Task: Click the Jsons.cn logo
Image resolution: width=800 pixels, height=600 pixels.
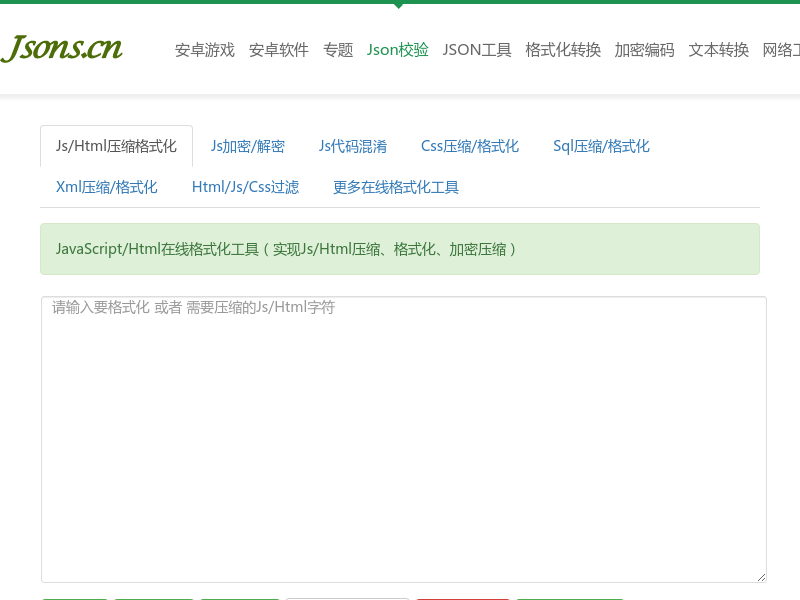Action: [62, 47]
